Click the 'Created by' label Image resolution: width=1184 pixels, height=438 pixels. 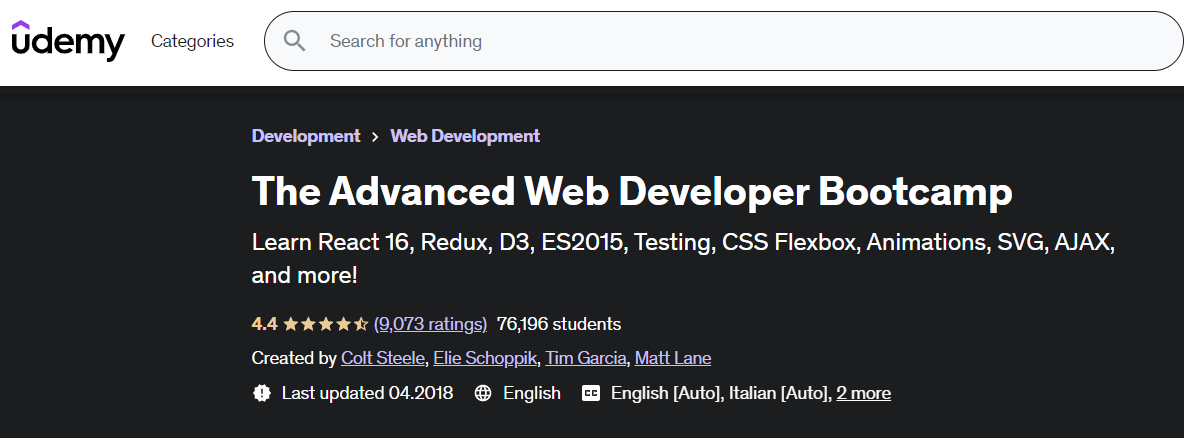coord(294,358)
